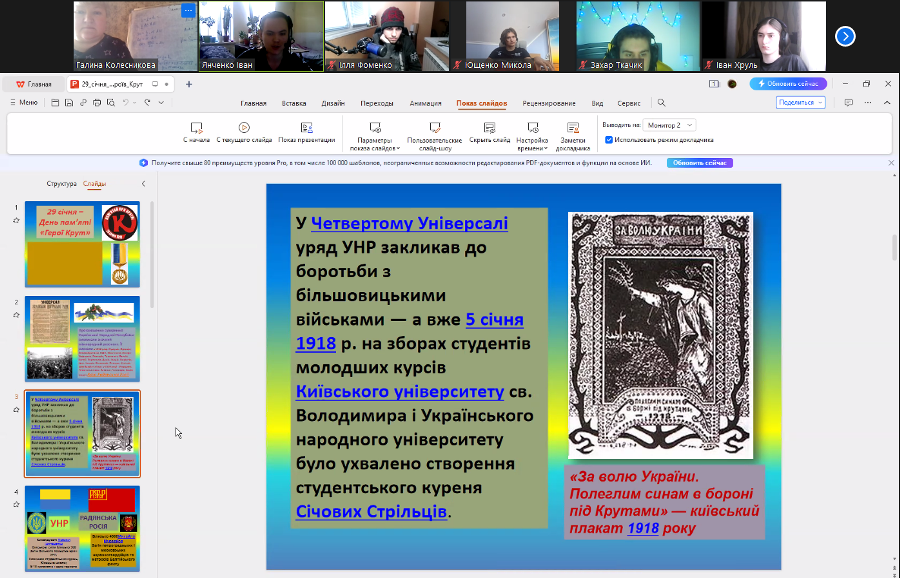The height and width of the screenshot is (578, 900).
Task: Open three-dots menu on Галина Колесникова video
Action: (188, 11)
